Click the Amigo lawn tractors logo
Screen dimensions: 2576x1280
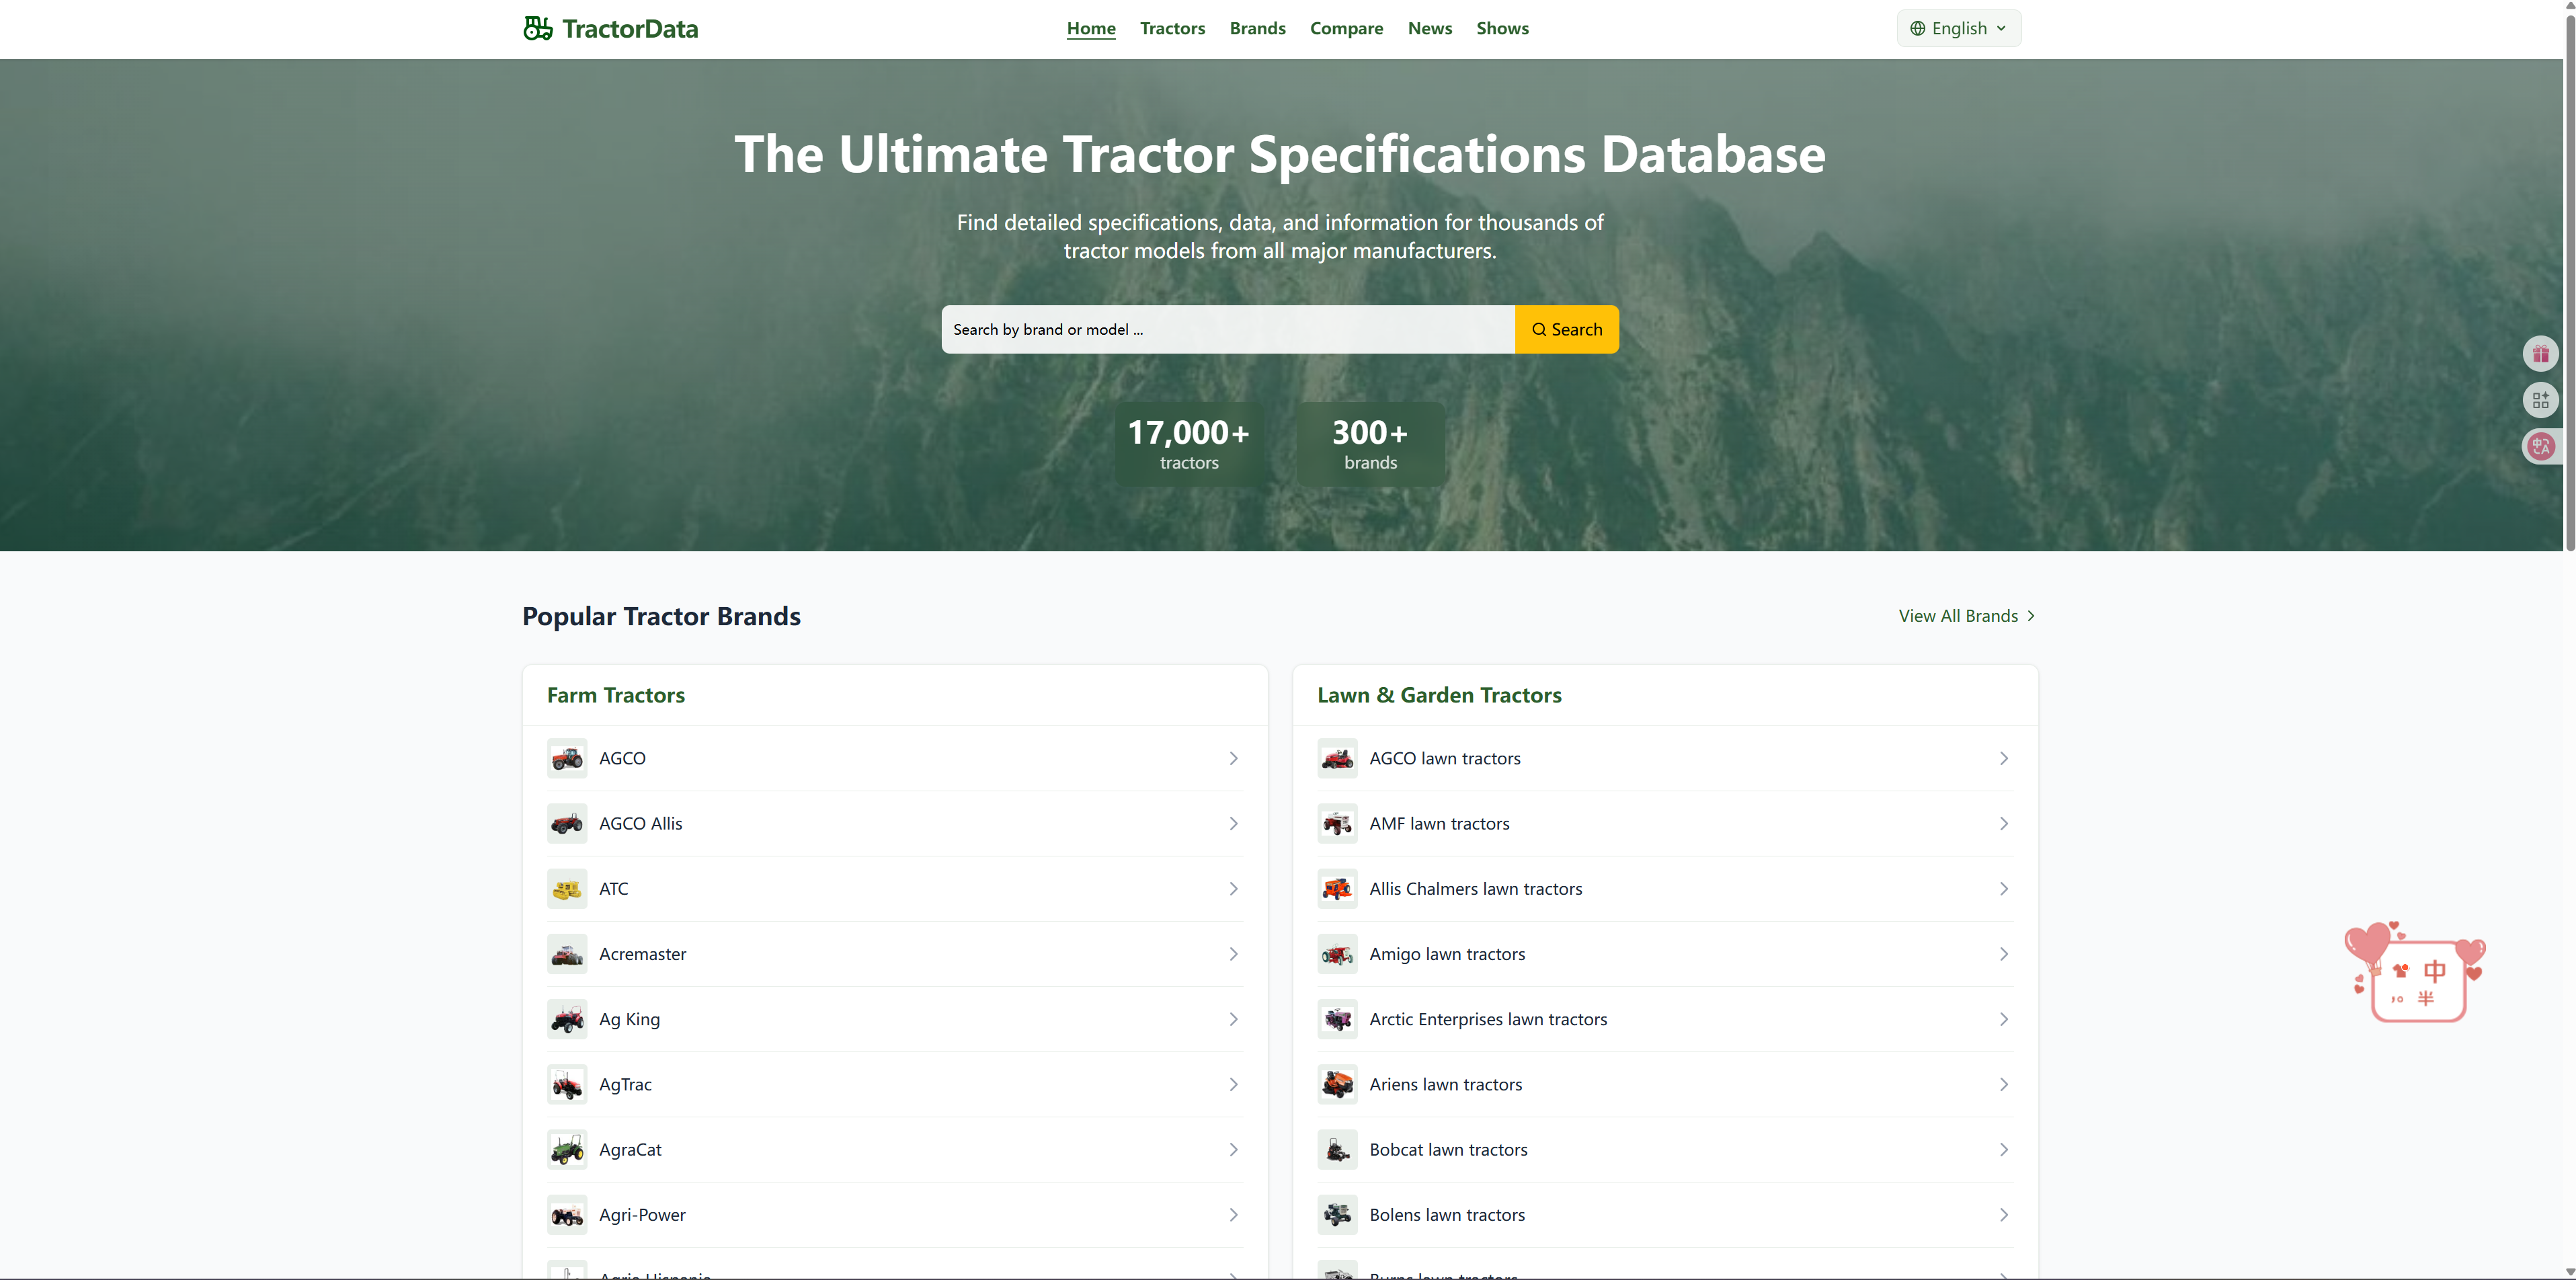pos(1337,953)
